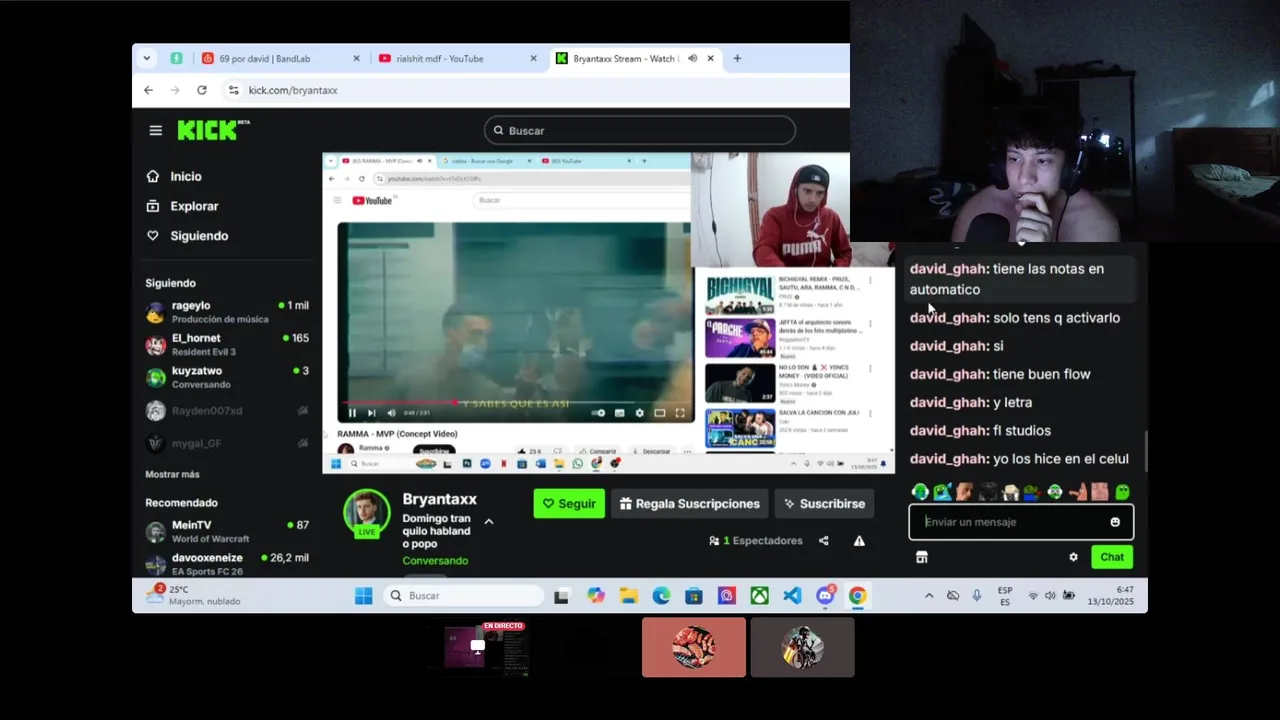Viewport: 1280px width, 720px height.
Task: Open chat settings gear icon
Action: point(1073,557)
